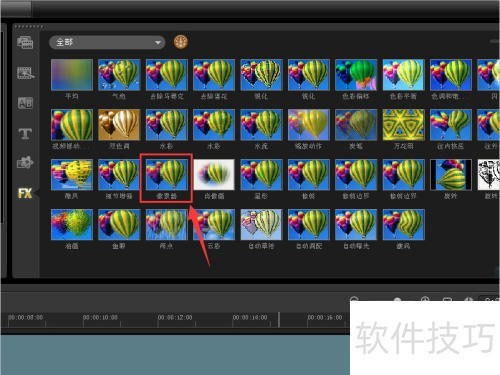Expand the 全部 filter category dropdown

(107, 42)
